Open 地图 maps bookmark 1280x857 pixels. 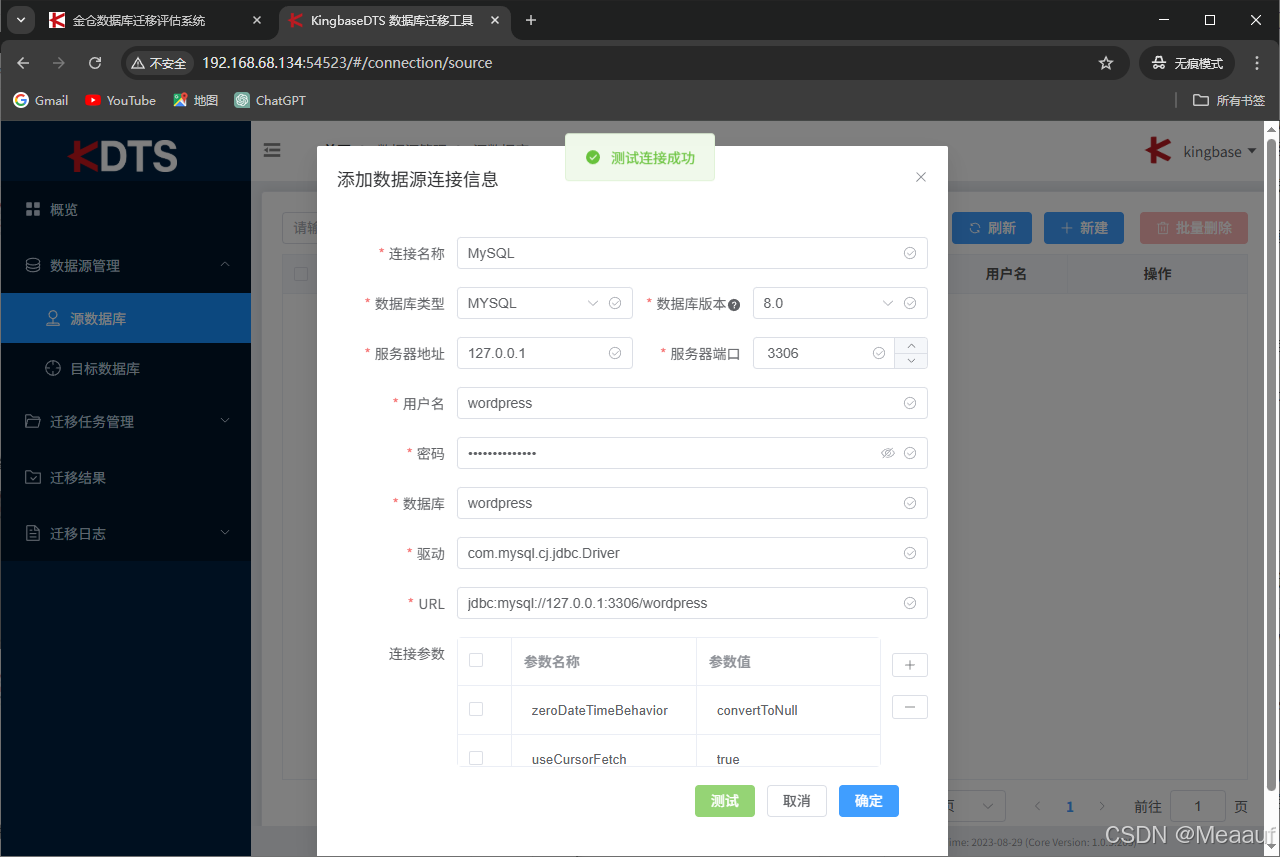click(x=196, y=100)
